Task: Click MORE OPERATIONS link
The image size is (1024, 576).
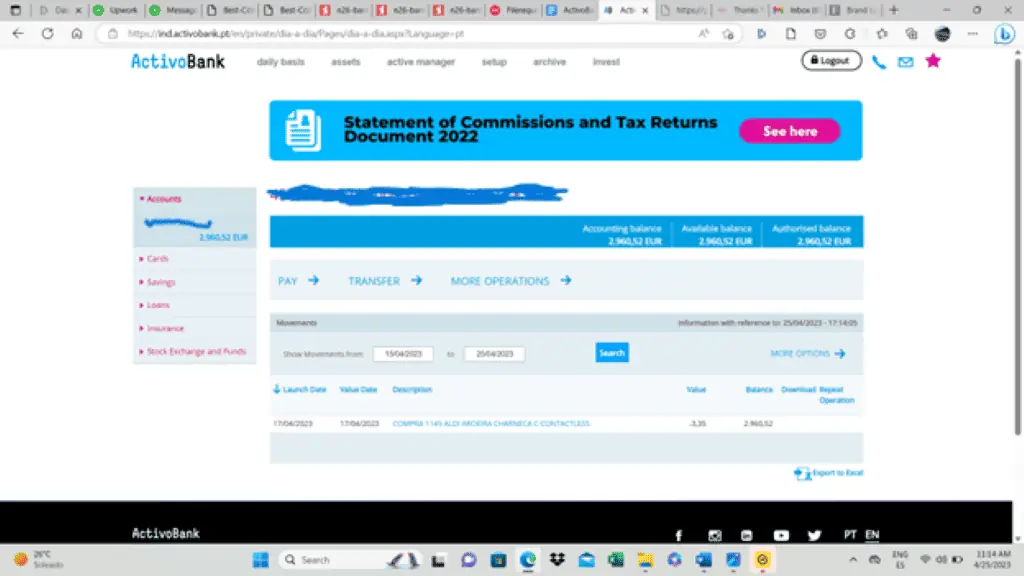Action: [x=511, y=281]
